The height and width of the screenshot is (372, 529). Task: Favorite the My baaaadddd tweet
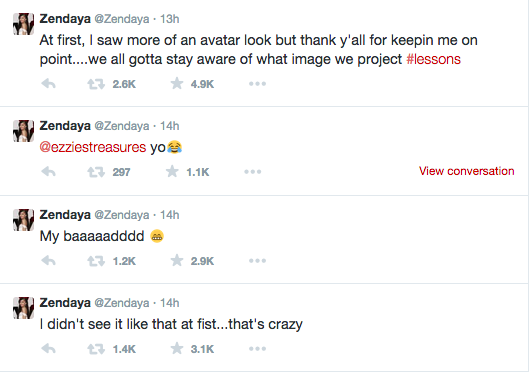177,260
